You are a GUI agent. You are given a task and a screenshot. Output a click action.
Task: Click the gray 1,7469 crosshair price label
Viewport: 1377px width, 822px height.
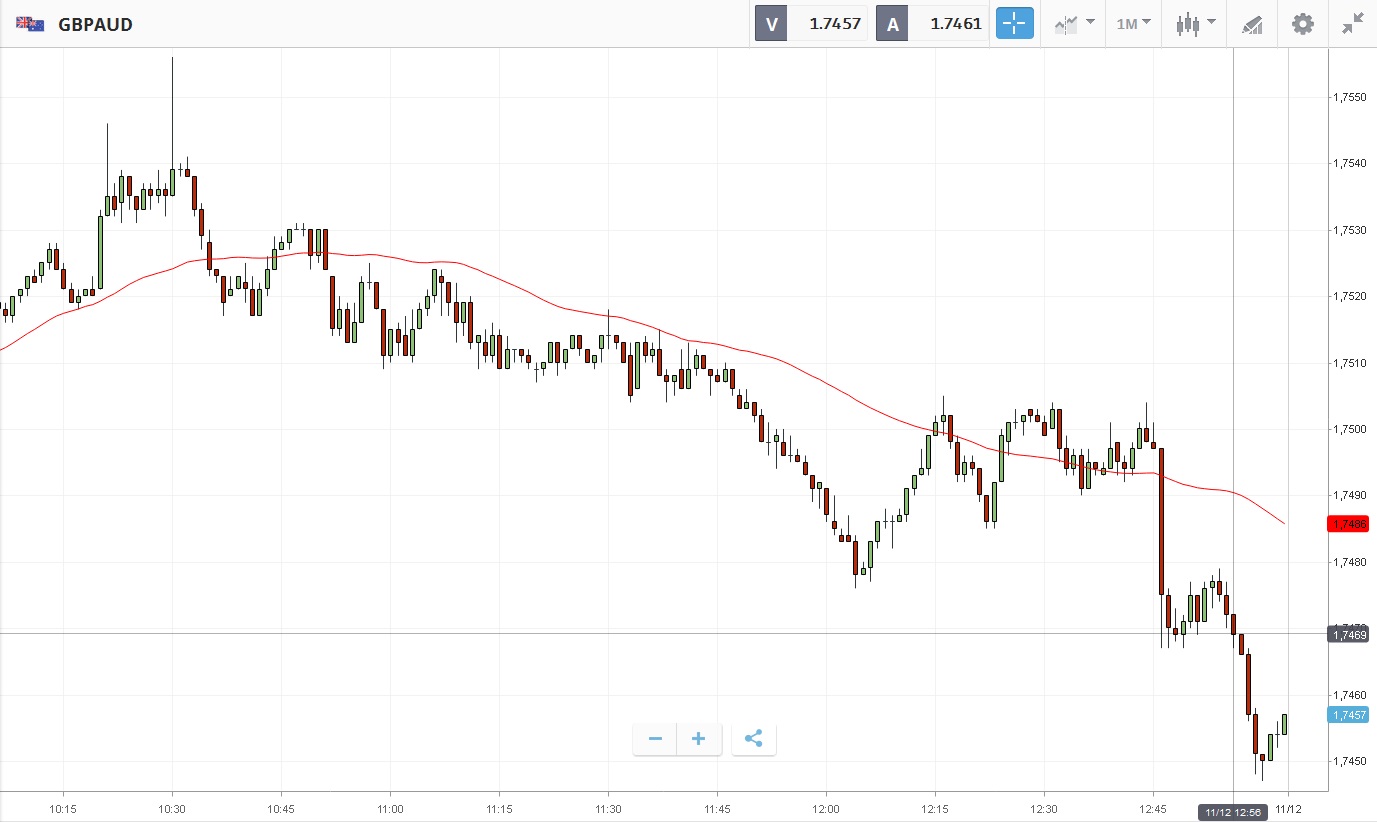[1347, 634]
